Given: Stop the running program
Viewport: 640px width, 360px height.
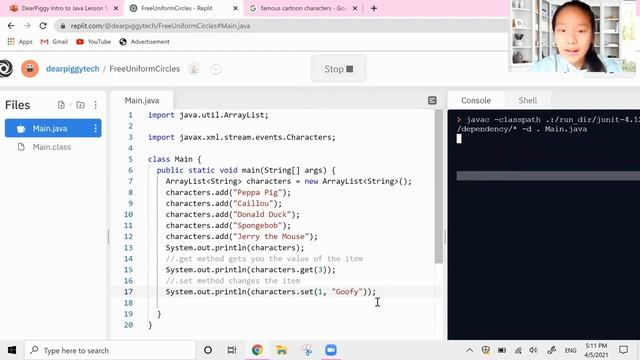Looking at the screenshot, I should pos(338,69).
